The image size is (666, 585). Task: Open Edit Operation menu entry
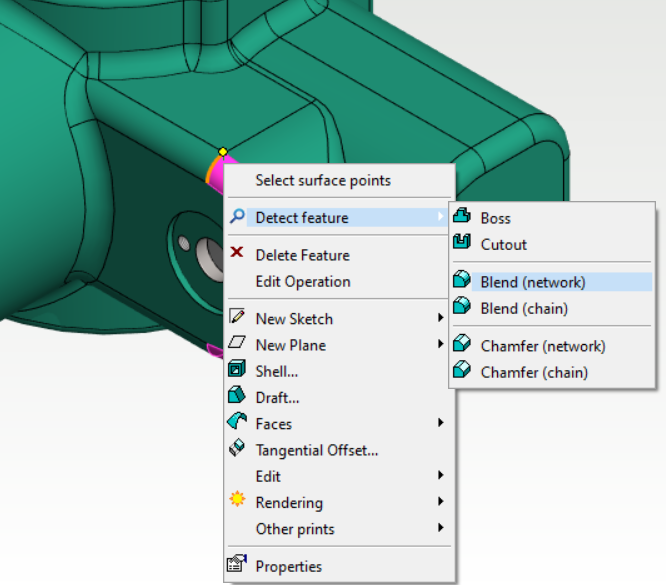pos(303,281)
